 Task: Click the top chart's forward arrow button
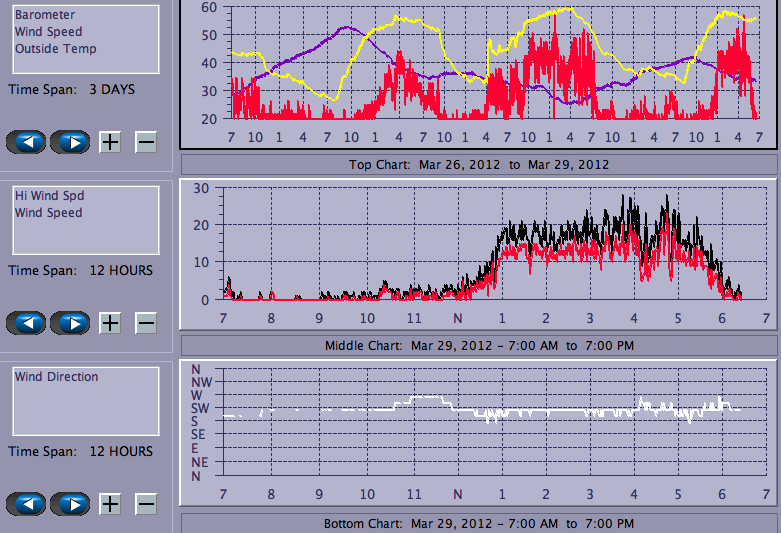(70, 142)
